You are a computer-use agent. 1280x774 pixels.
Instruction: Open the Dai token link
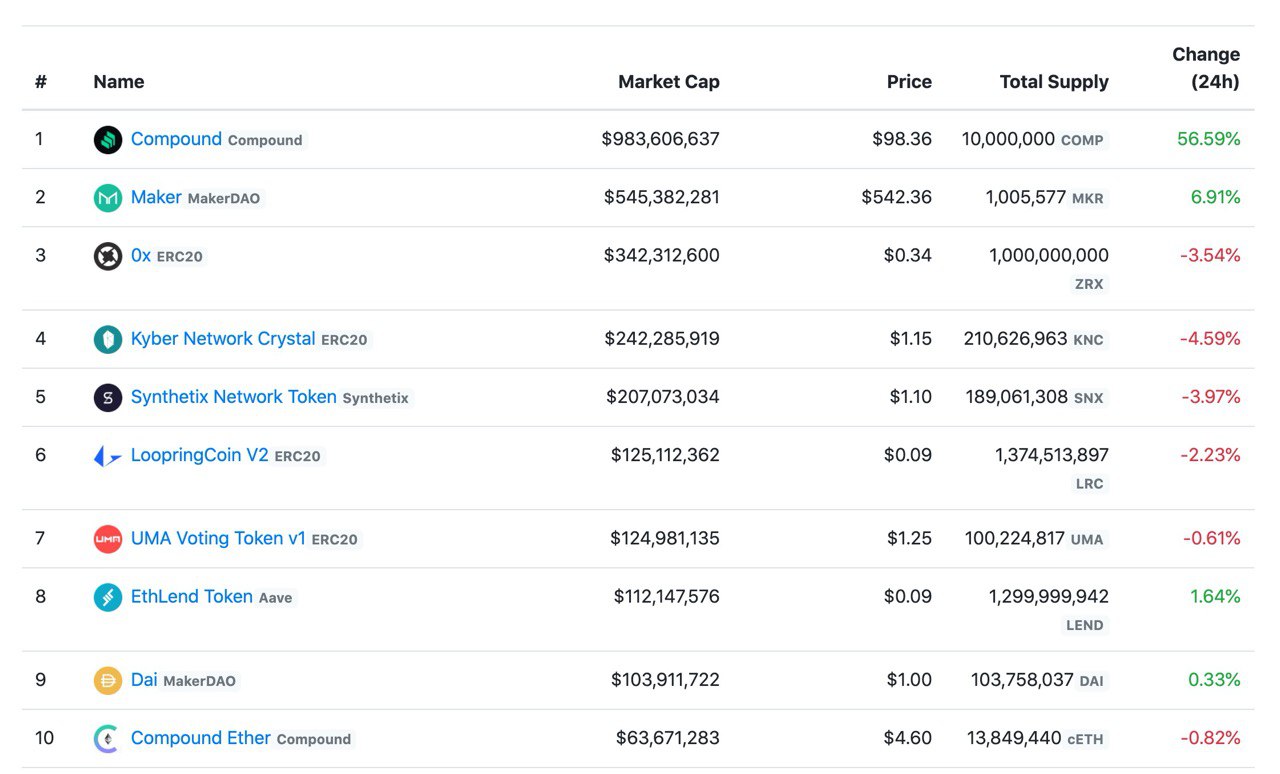tap(144, 679)
